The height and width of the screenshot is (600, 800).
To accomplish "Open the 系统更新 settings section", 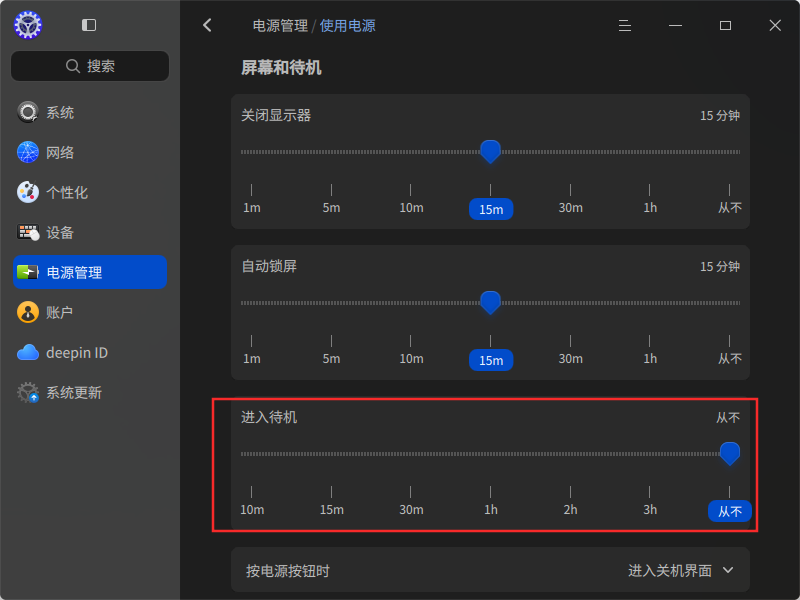I will click(x=90, y=392).
